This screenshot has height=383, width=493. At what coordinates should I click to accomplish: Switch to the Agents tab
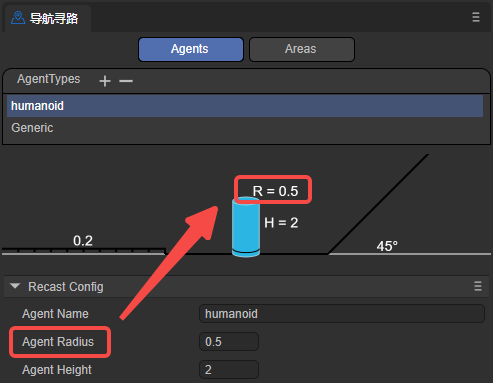tap(191, 49)
